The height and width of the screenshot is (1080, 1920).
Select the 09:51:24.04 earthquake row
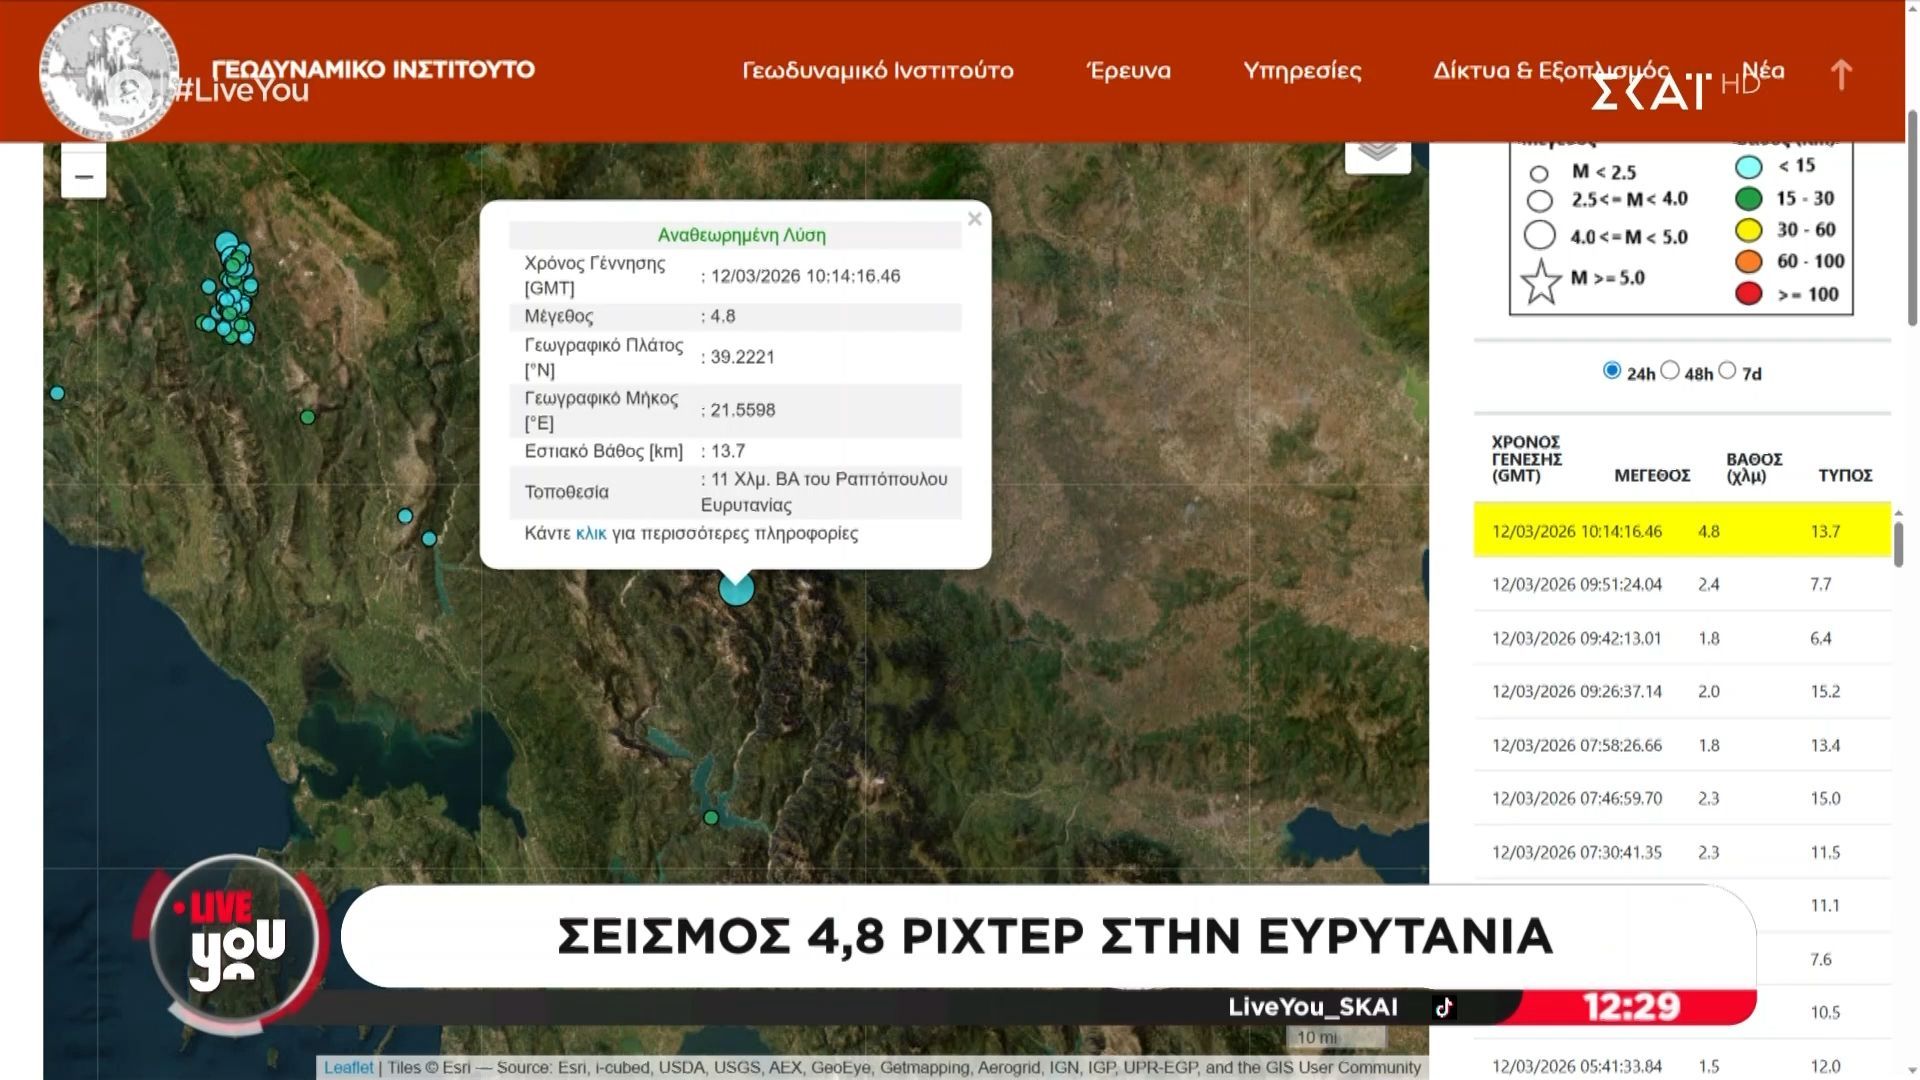tap(1682, 584)
